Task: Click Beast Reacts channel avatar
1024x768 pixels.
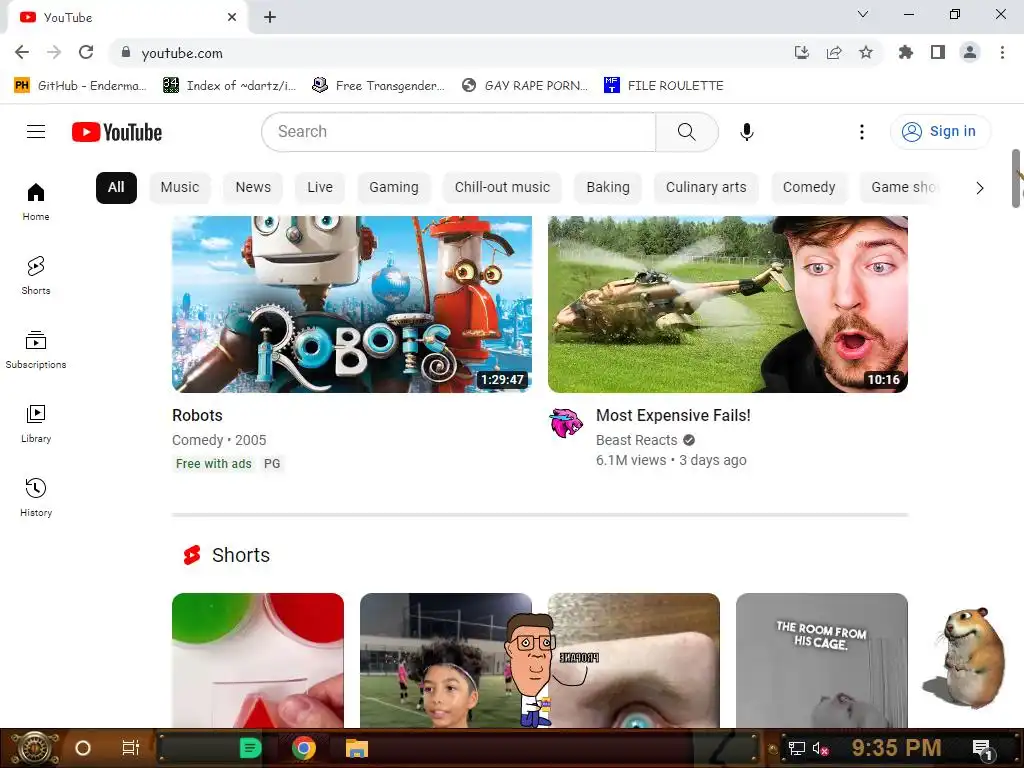Action: click(566, 423)
